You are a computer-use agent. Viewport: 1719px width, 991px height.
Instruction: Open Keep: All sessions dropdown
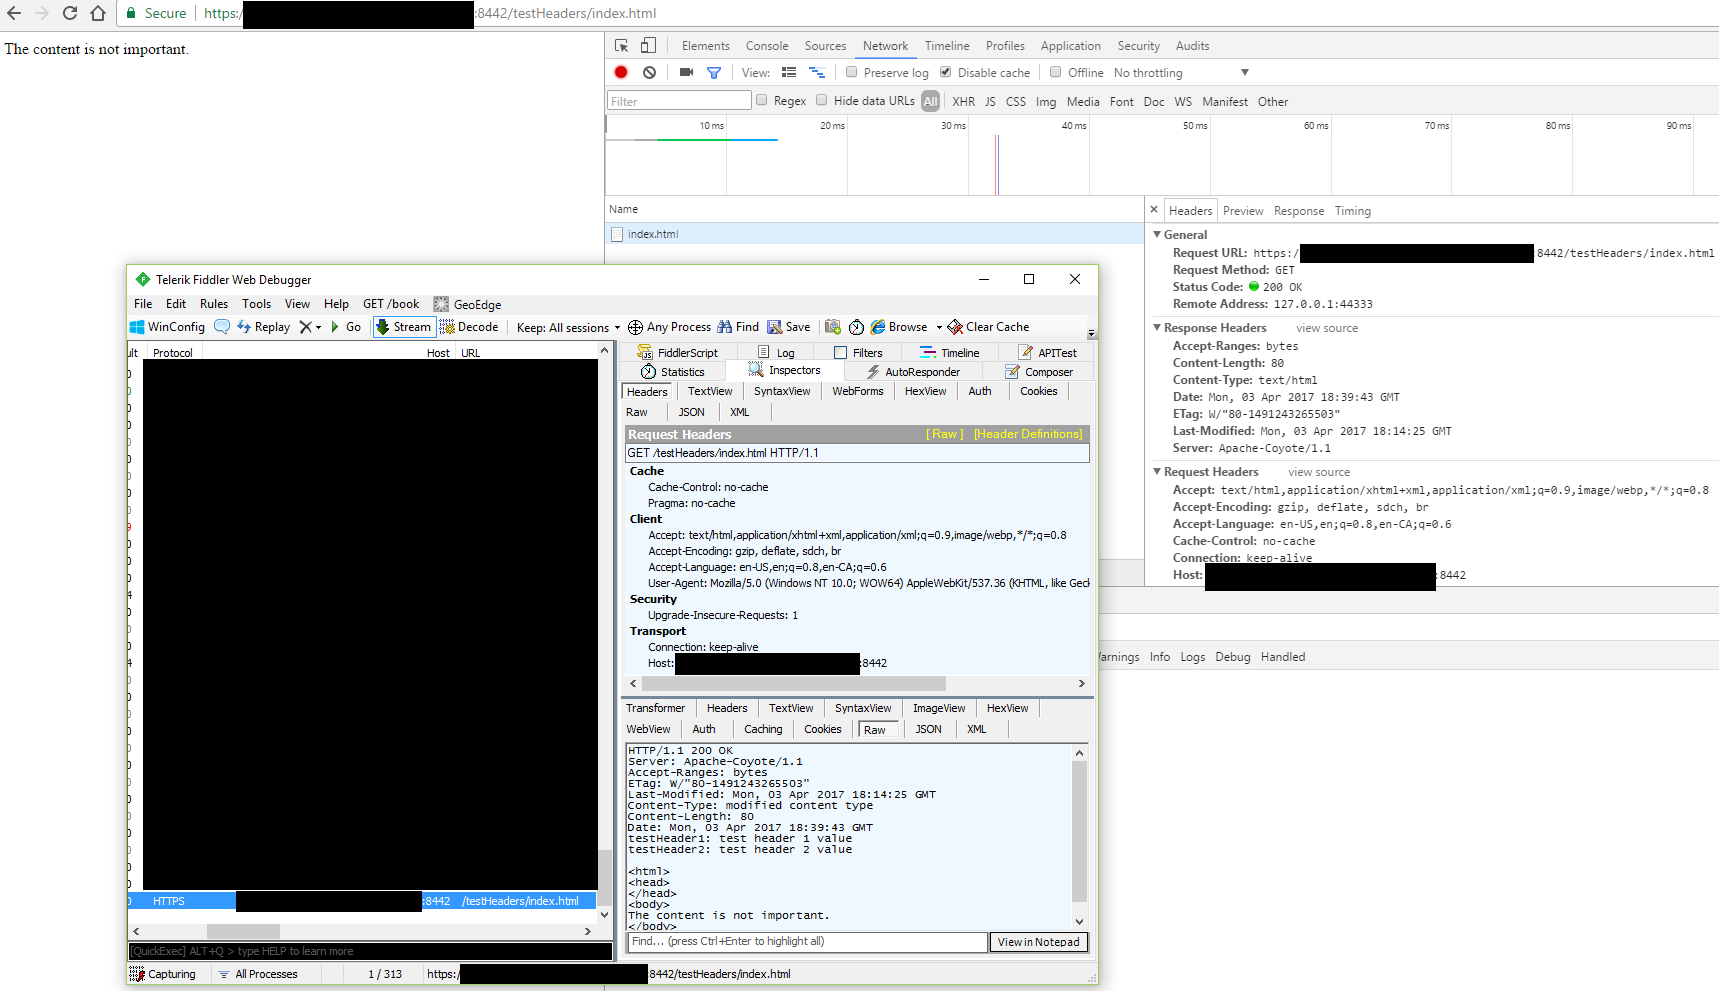pos(568,327)
